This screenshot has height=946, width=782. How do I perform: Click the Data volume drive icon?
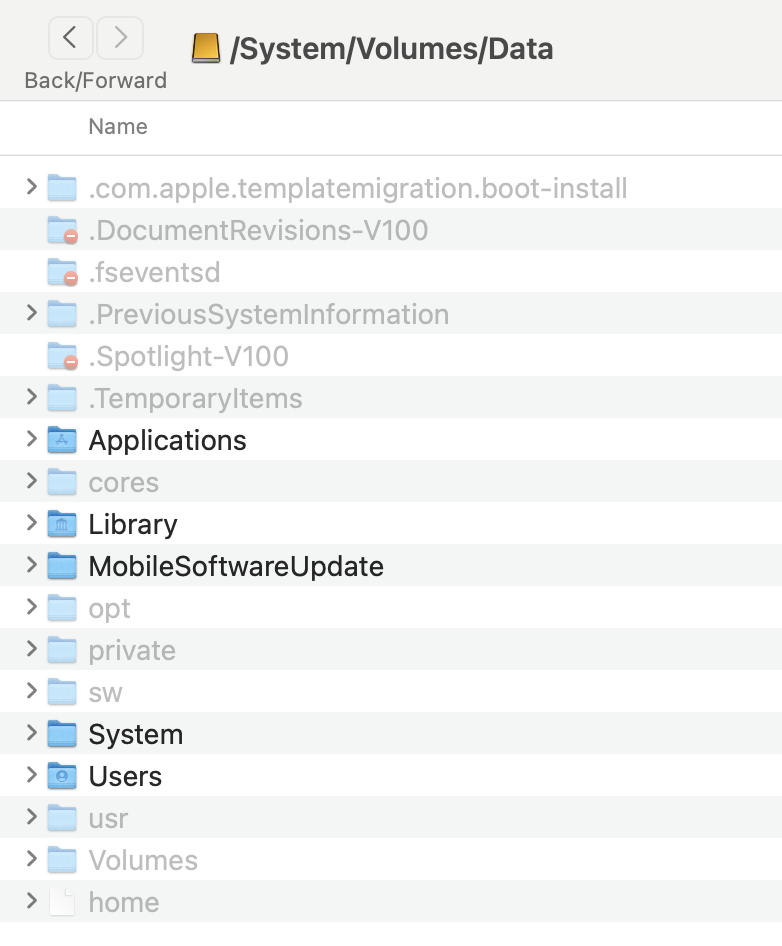tap(206, 48)
